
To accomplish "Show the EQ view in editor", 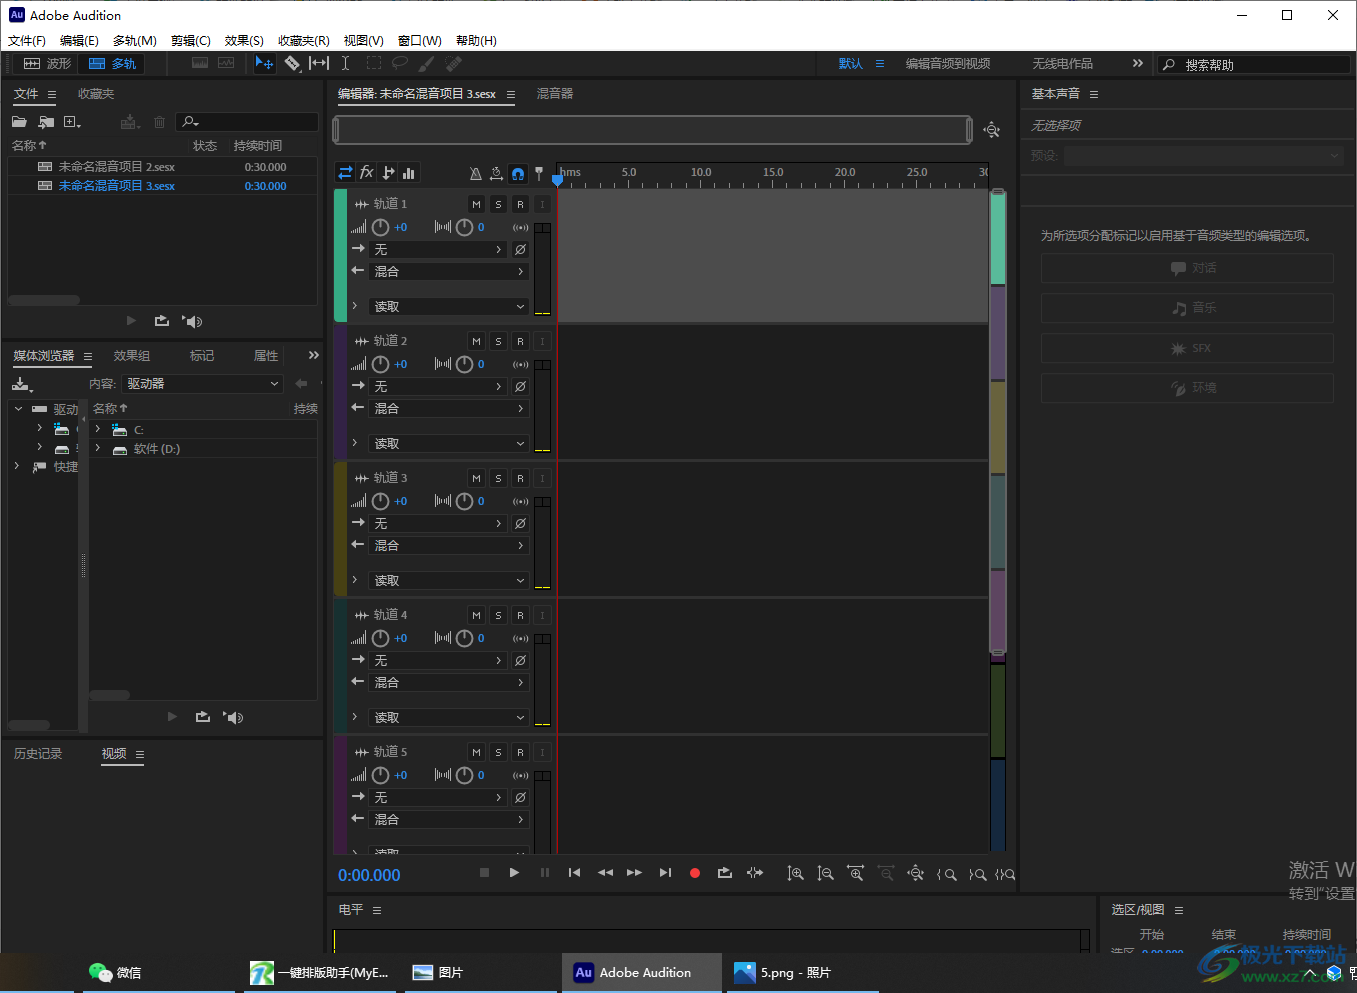I will pyautogui.click(x=408, y=173).
